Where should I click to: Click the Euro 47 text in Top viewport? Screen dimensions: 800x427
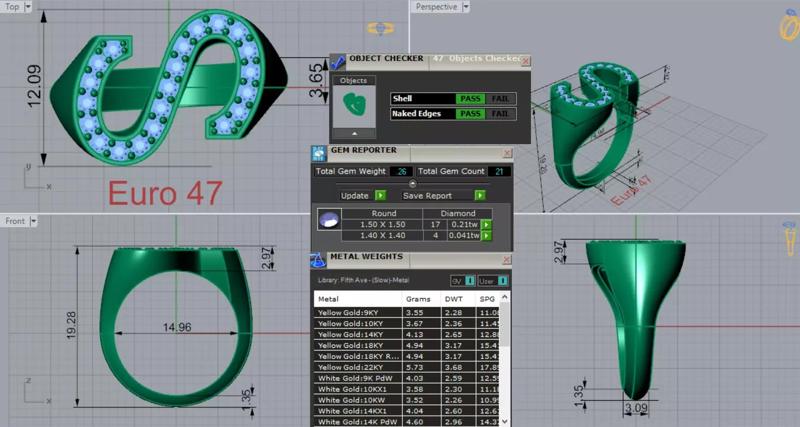tap(165, 193)
